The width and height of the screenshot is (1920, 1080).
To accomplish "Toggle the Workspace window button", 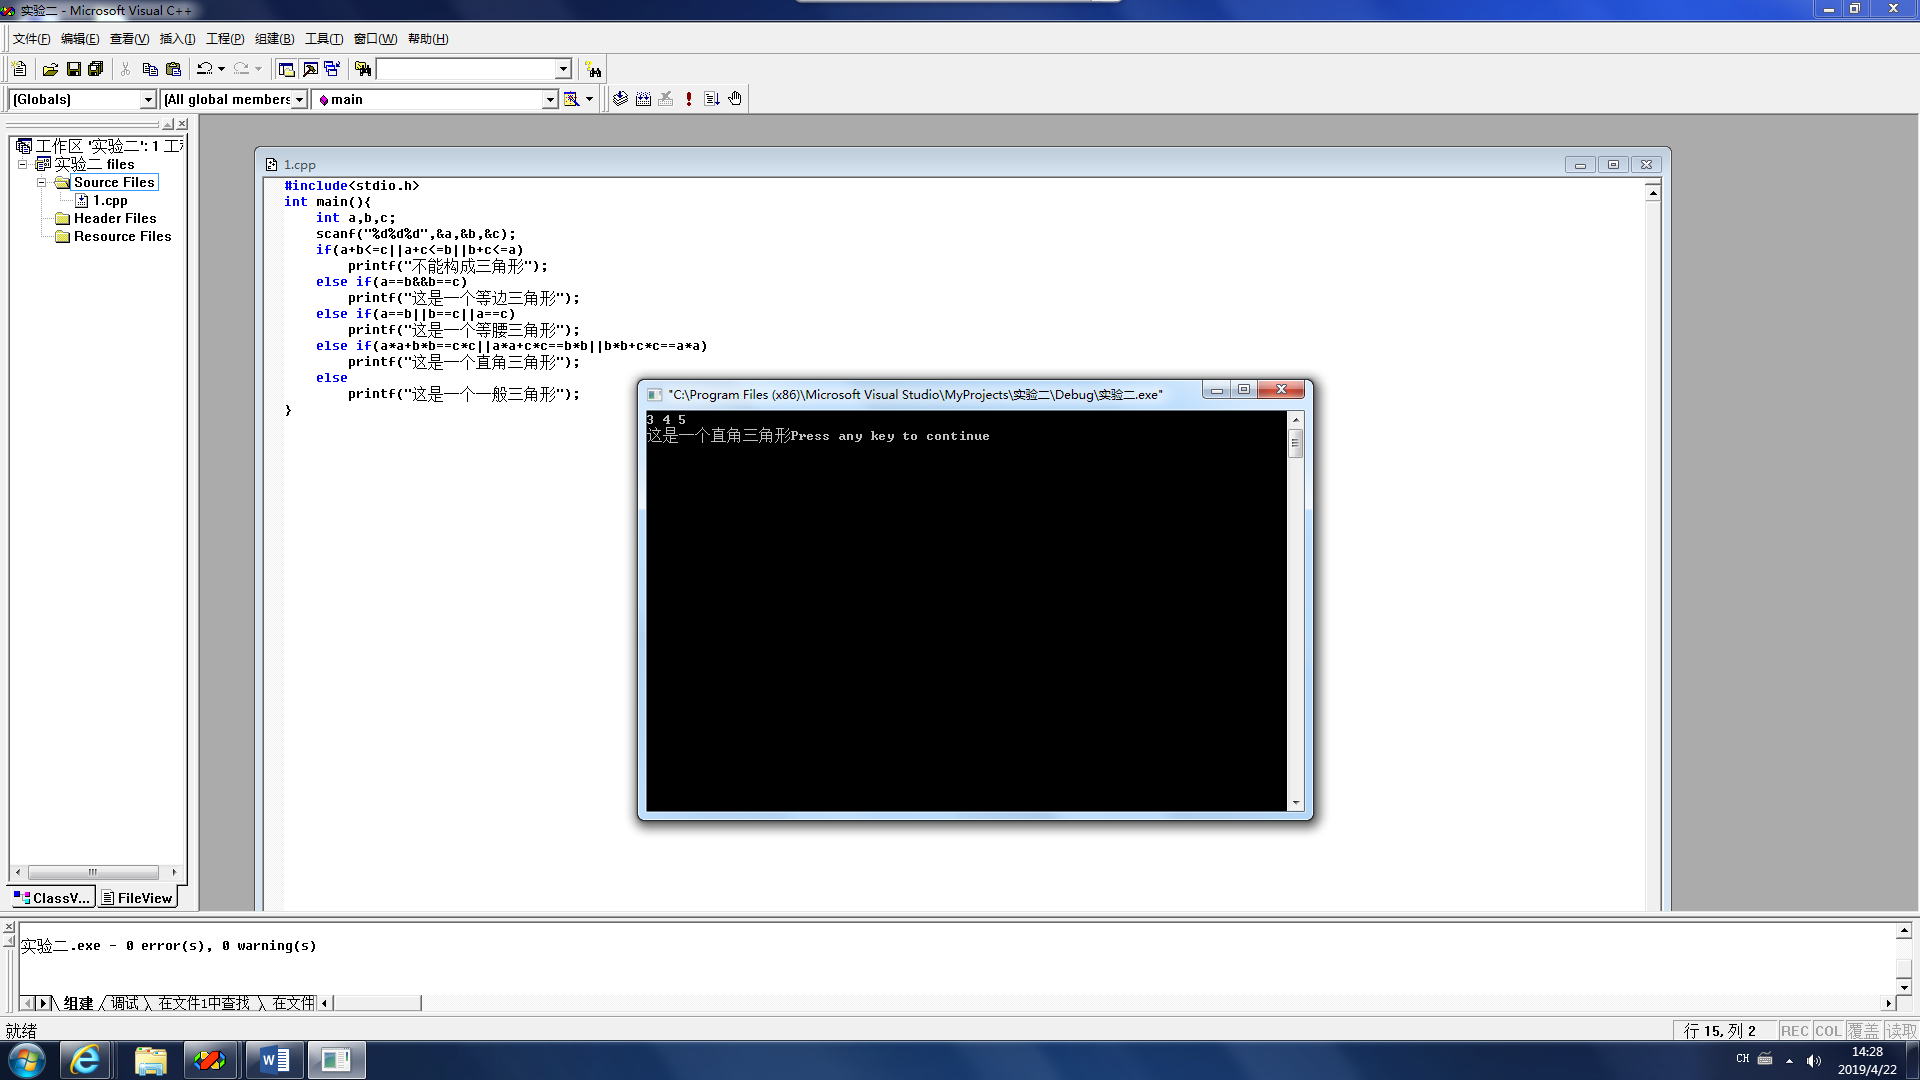I will (286, 69).
